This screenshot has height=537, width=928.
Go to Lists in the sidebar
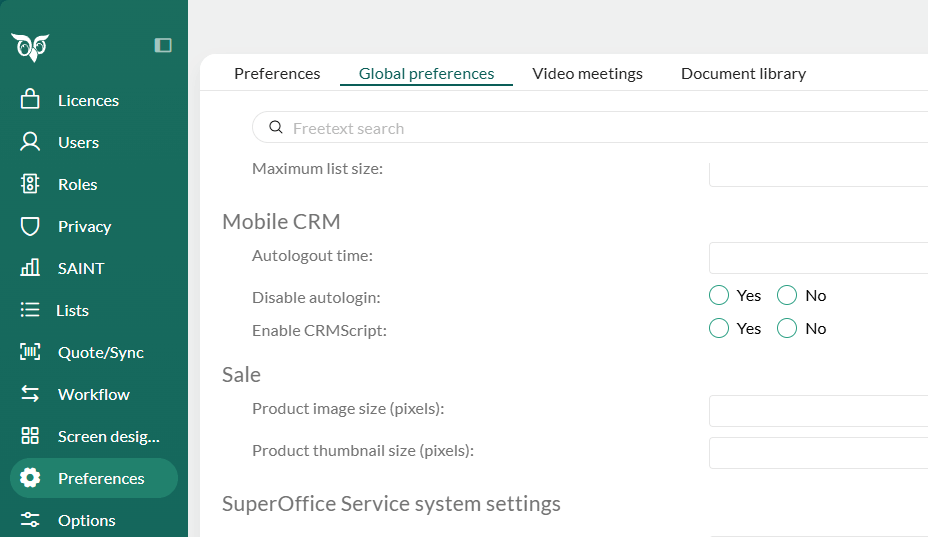click(x=72, y=311)
